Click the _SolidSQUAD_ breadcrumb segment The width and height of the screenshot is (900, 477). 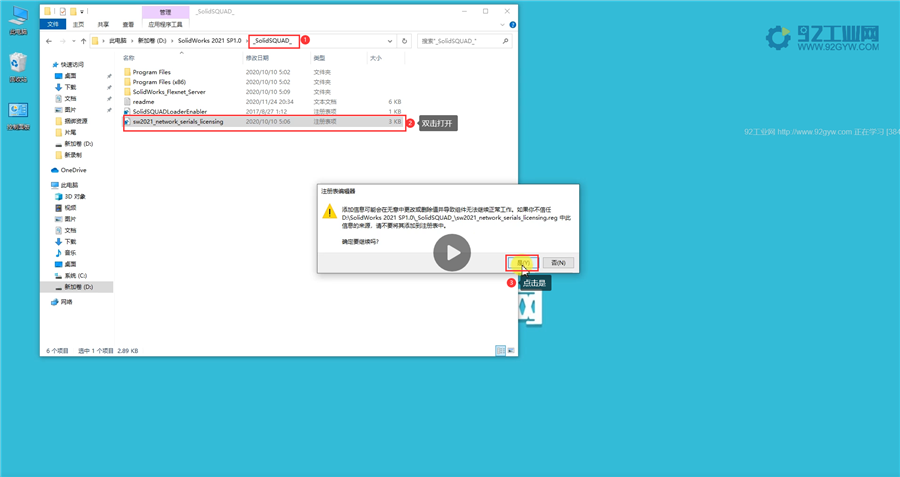tap(273, 41)
